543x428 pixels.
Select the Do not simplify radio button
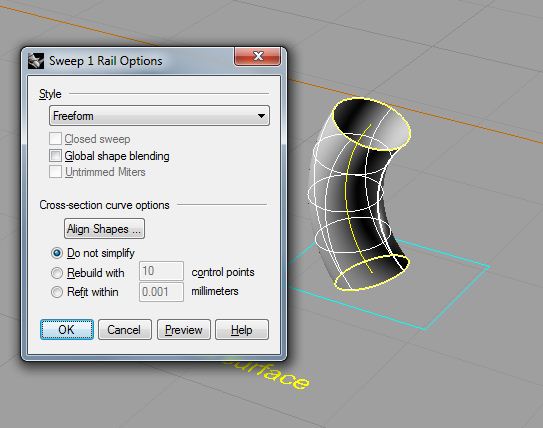point(57,253)
